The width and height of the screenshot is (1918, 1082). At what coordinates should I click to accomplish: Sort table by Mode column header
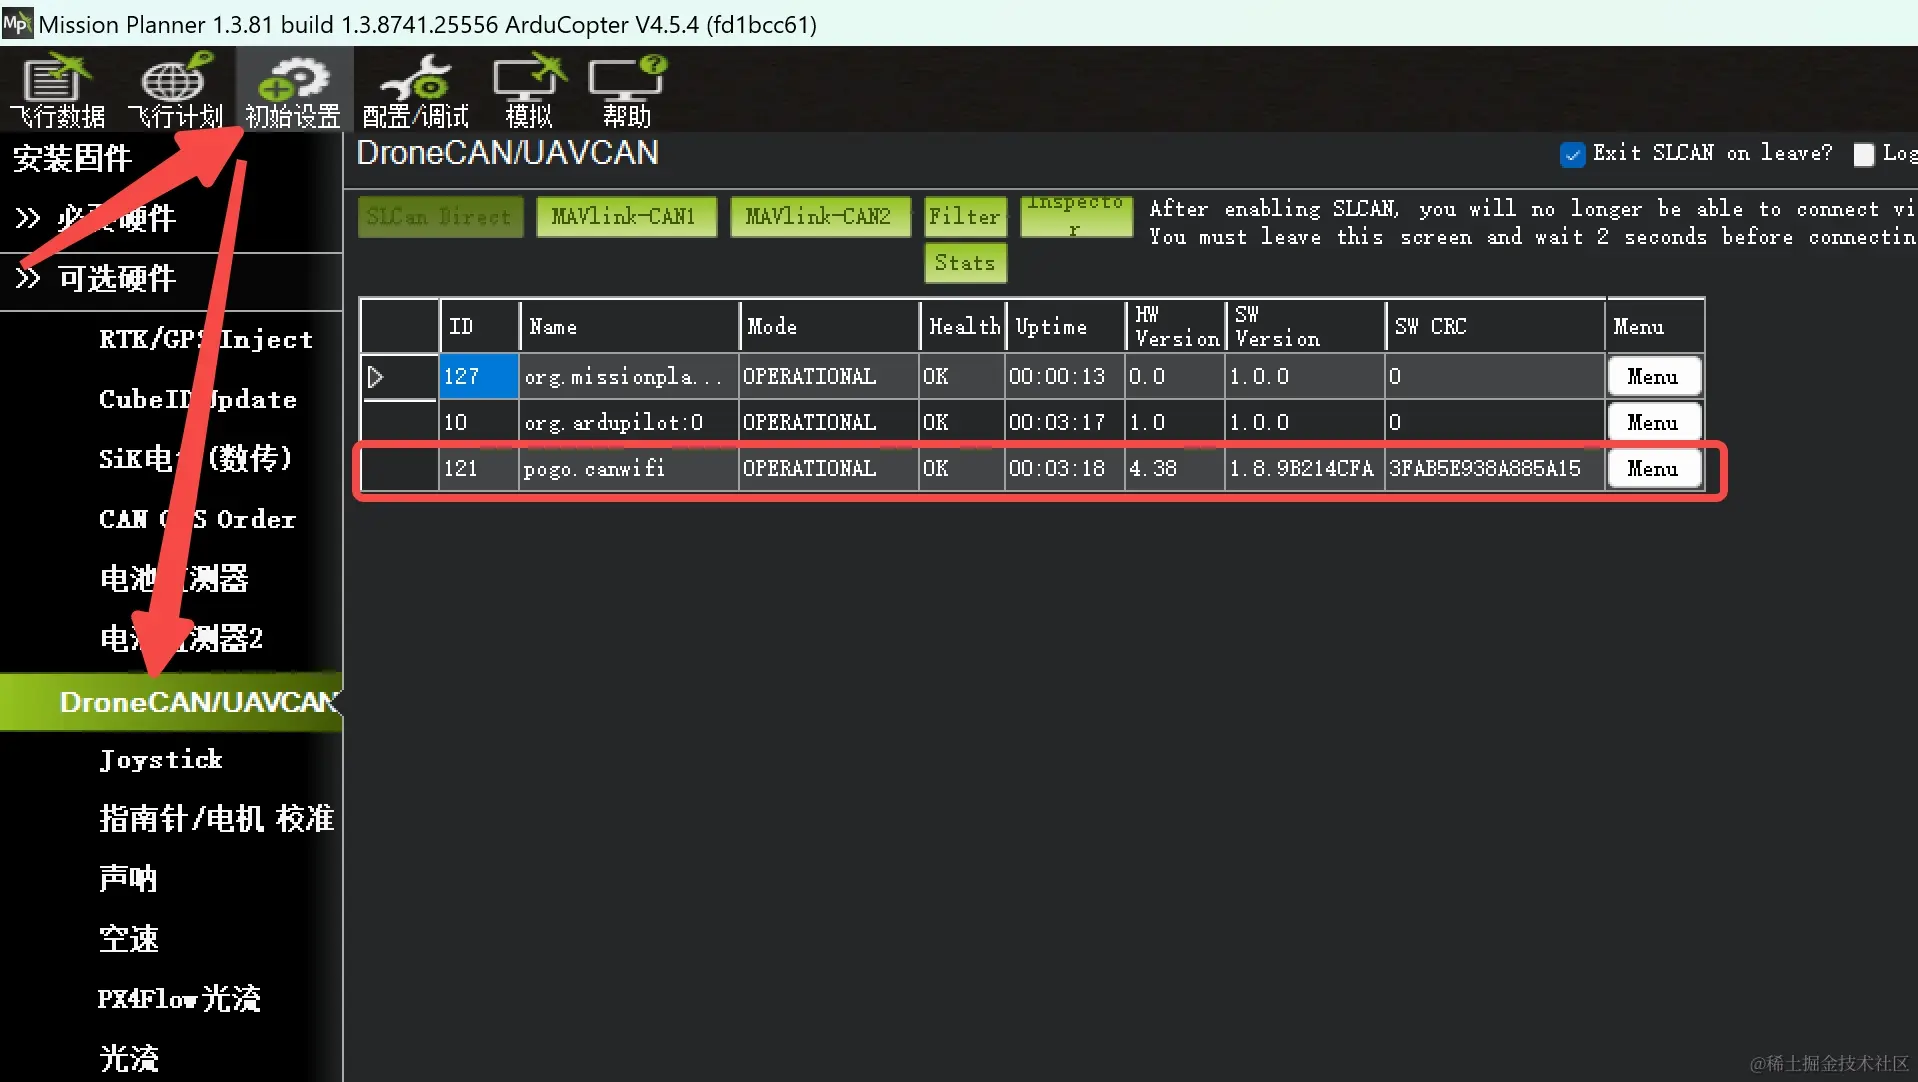coord(829,326)
